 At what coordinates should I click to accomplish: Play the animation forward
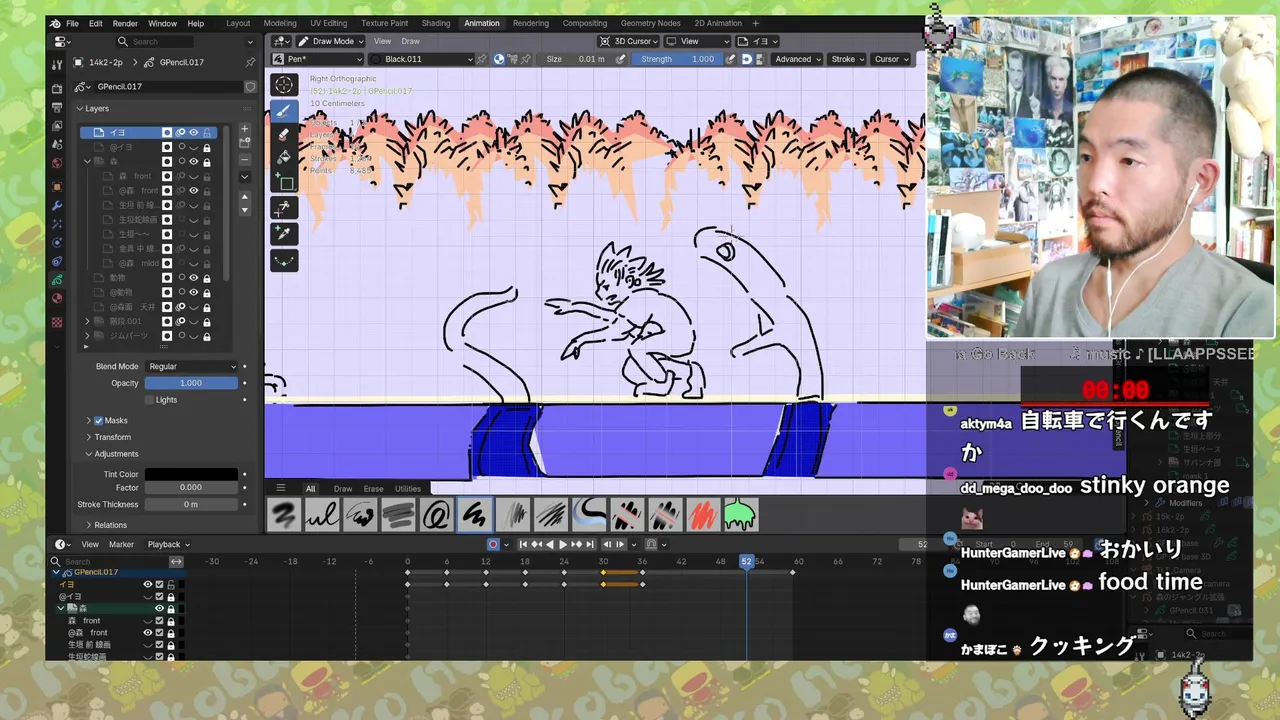pyautogui.click(x=562, y=544)
